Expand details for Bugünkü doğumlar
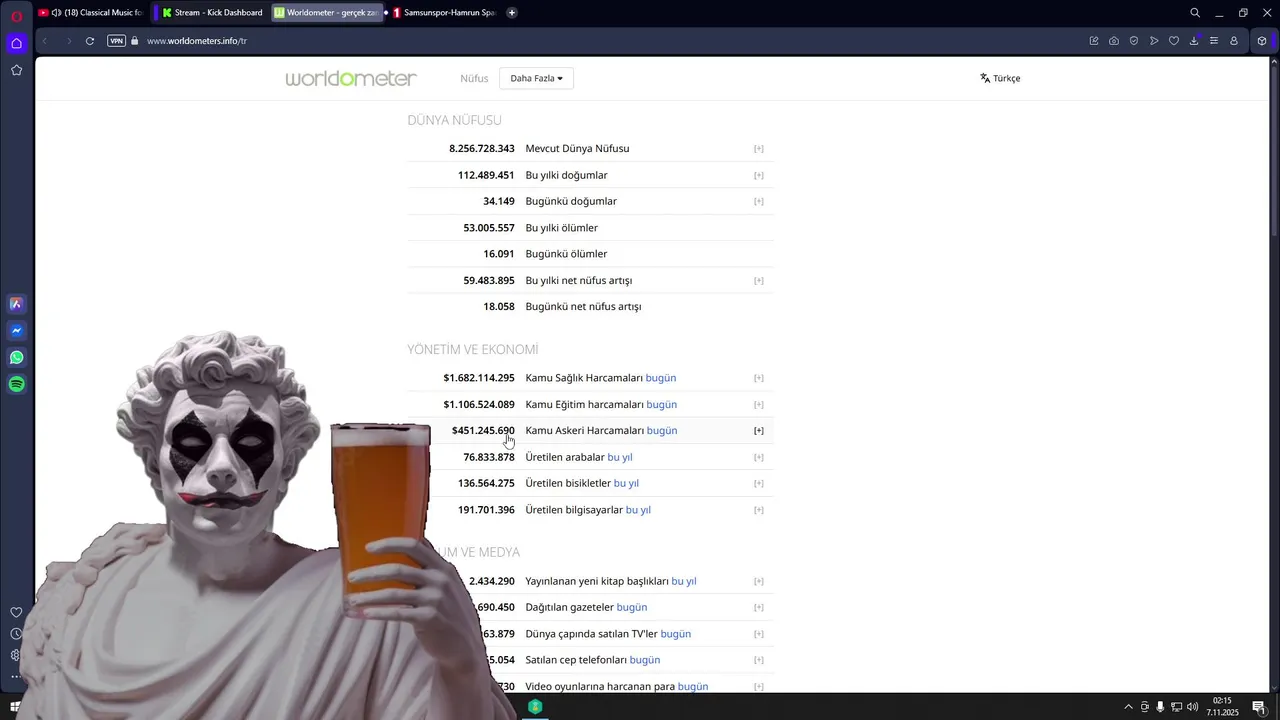 pos(759,201)
